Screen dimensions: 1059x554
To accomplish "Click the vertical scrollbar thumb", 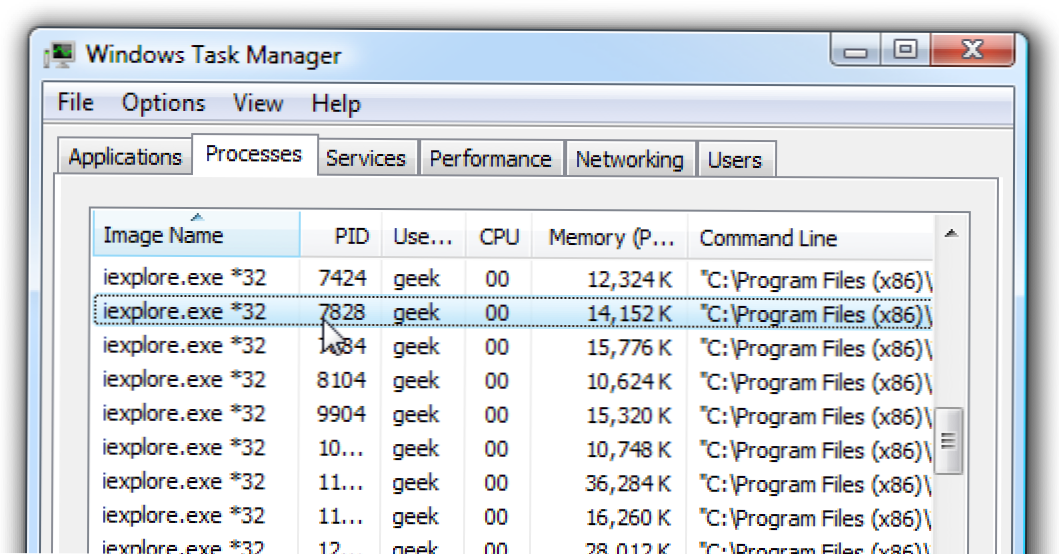I will [950, 439].
